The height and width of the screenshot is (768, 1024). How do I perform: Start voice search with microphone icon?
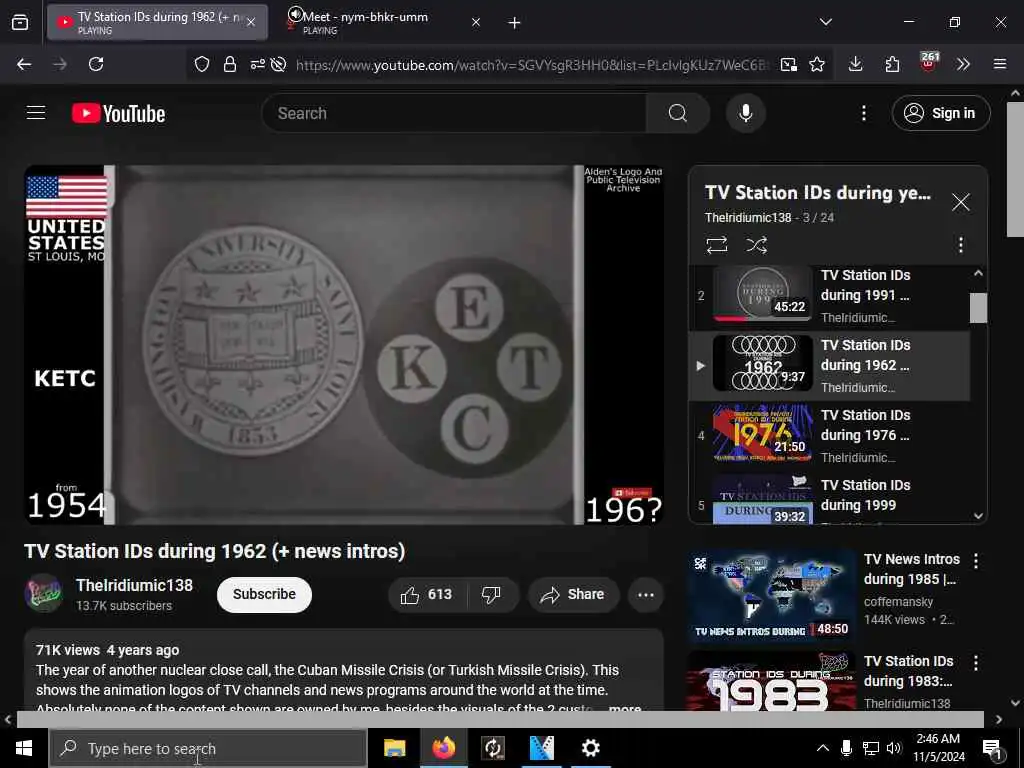pyautogui.click(x=745, y=113)
